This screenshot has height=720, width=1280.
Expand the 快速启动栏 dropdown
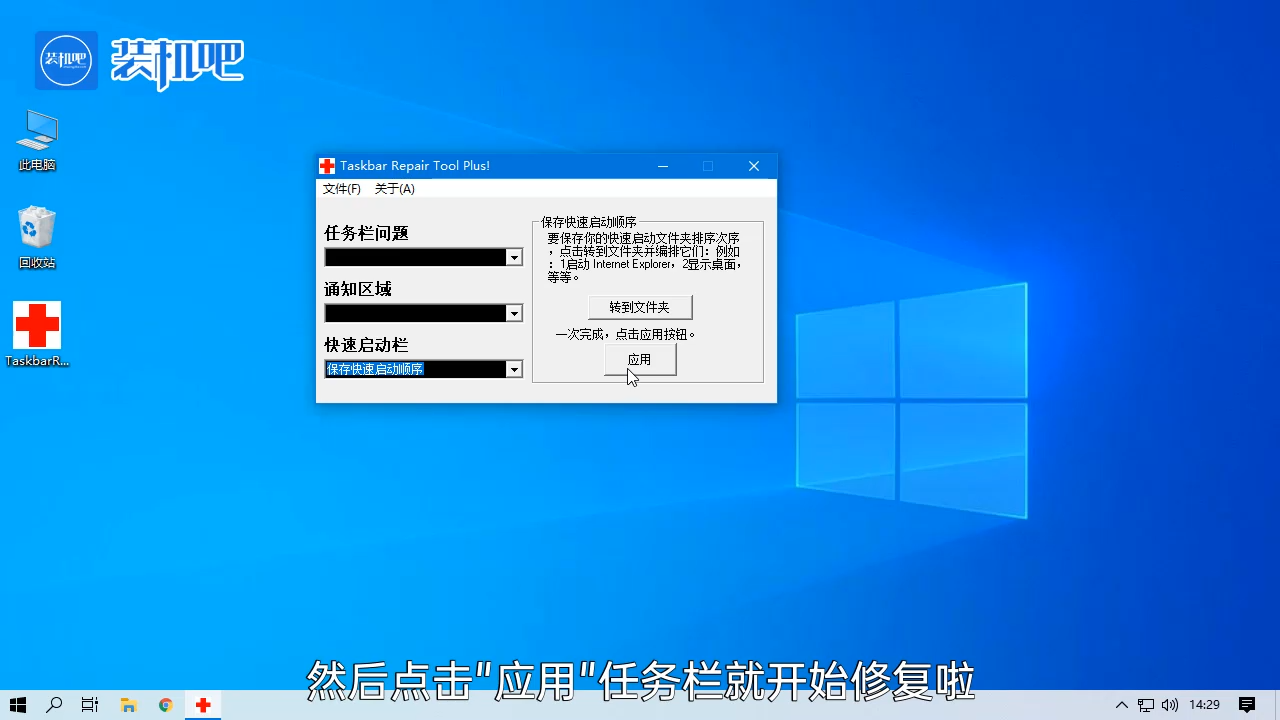[513, 369]
